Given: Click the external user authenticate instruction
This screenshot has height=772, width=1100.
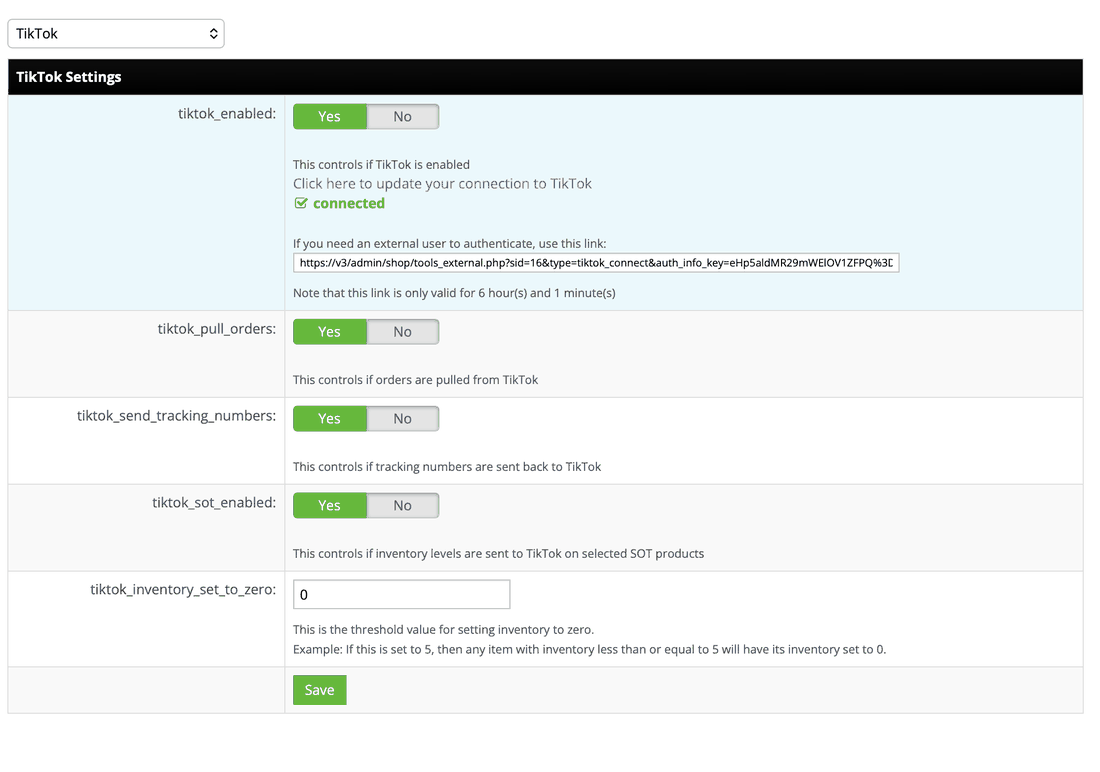Looking at the screenshot, I should (450, 244).
